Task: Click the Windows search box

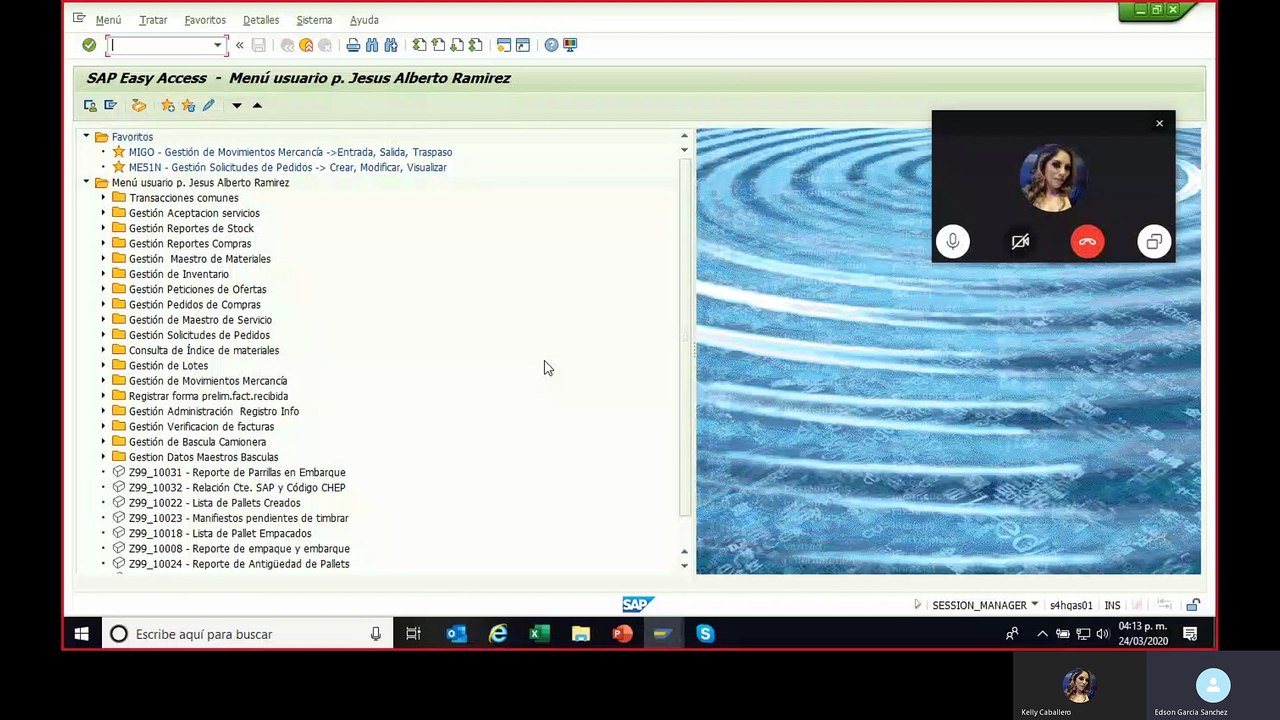Action: 246,634
